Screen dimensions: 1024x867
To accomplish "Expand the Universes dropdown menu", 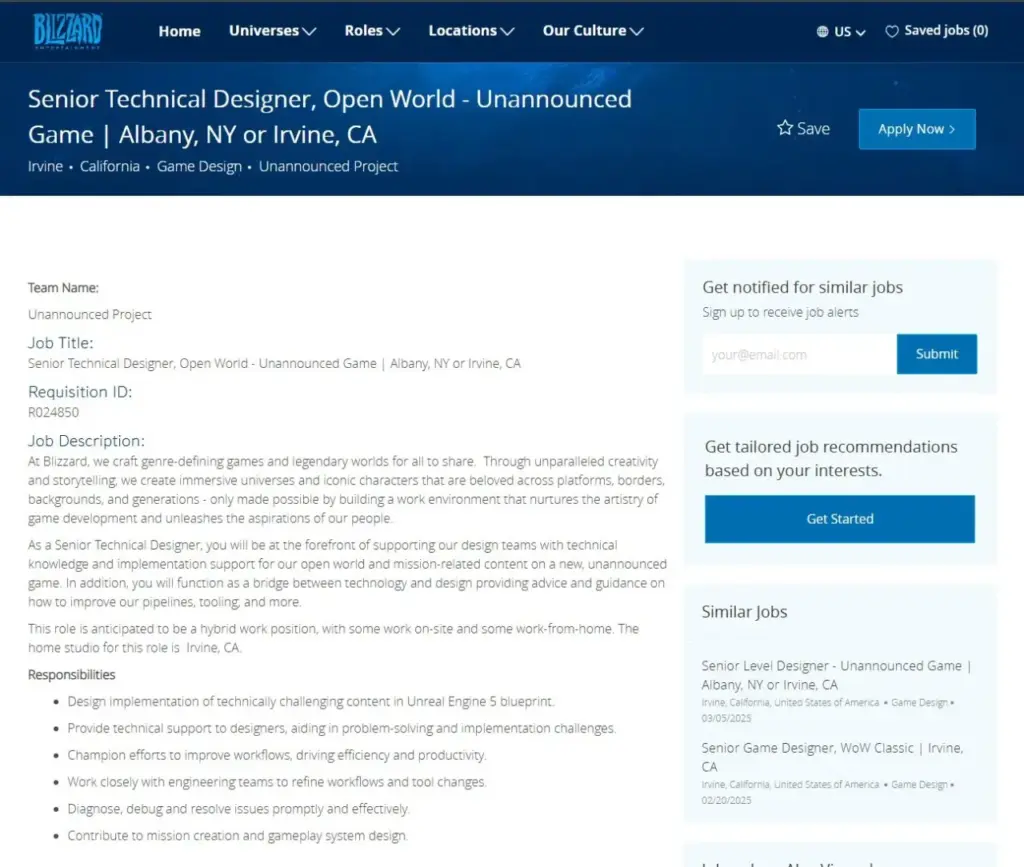I will [x=272, y=31].
